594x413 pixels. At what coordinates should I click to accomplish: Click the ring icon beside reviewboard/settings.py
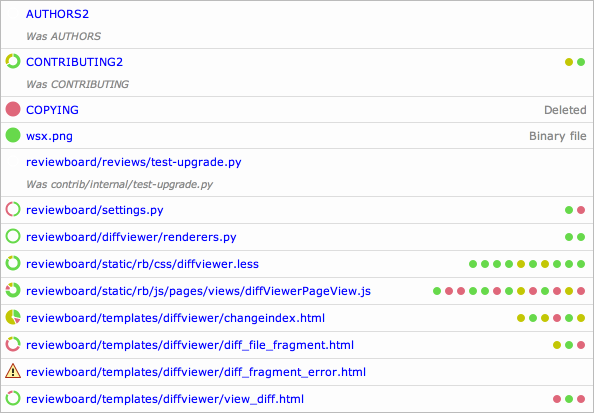click(13, 210)
